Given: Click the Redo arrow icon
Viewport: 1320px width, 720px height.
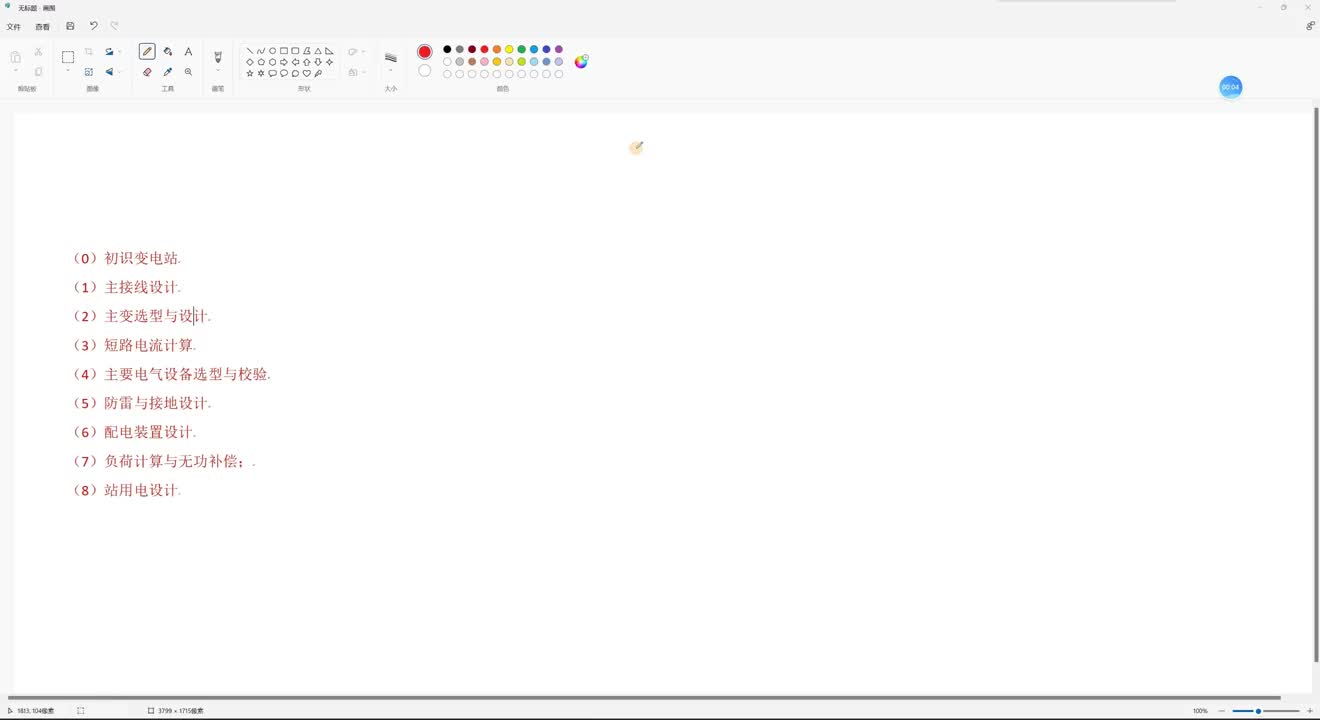Looking at the screenshot, I should [114, 26].
